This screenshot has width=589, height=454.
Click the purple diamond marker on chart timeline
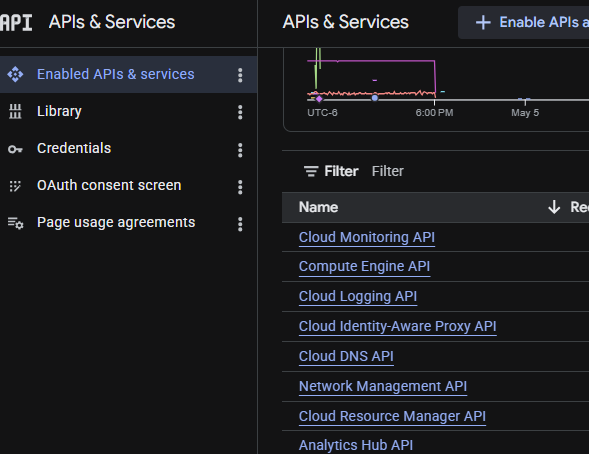[319, 99]
